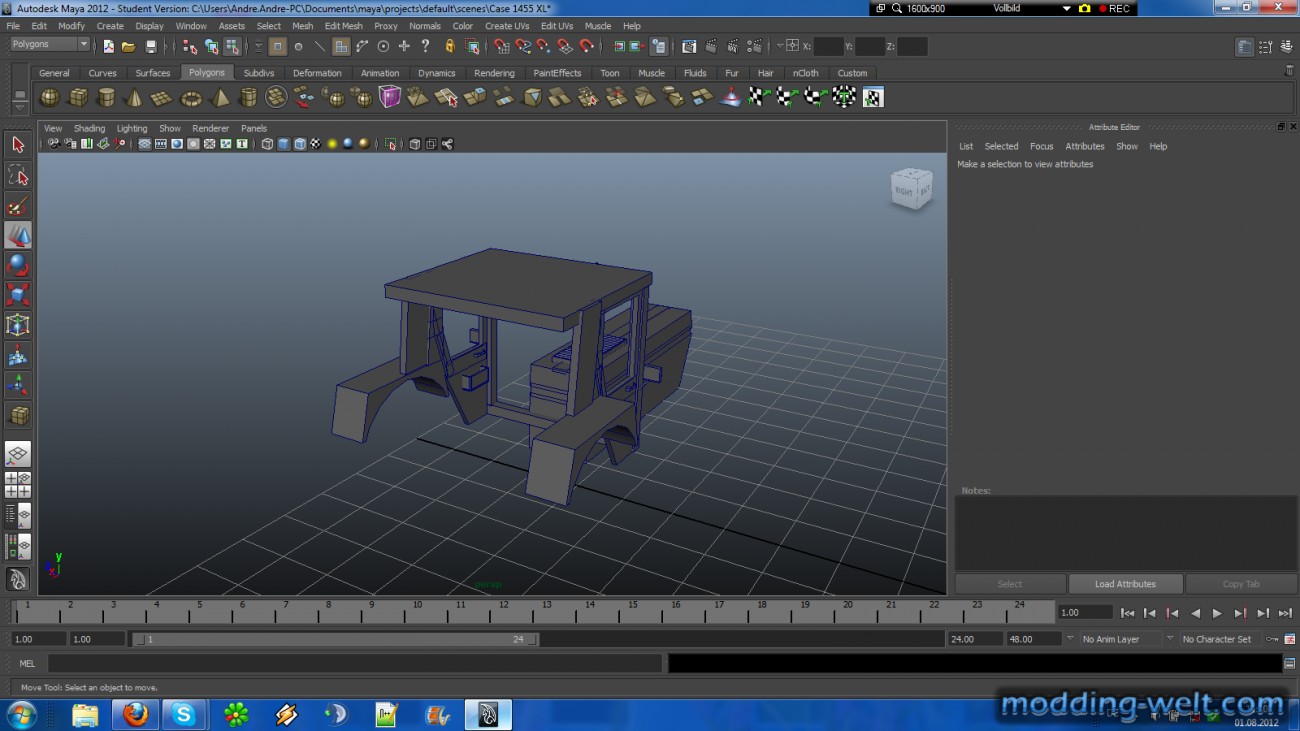The height and width of the screenshot is (731, 1300).
Task: Switch to the Animation shelf tab
Action: point(380,73)
